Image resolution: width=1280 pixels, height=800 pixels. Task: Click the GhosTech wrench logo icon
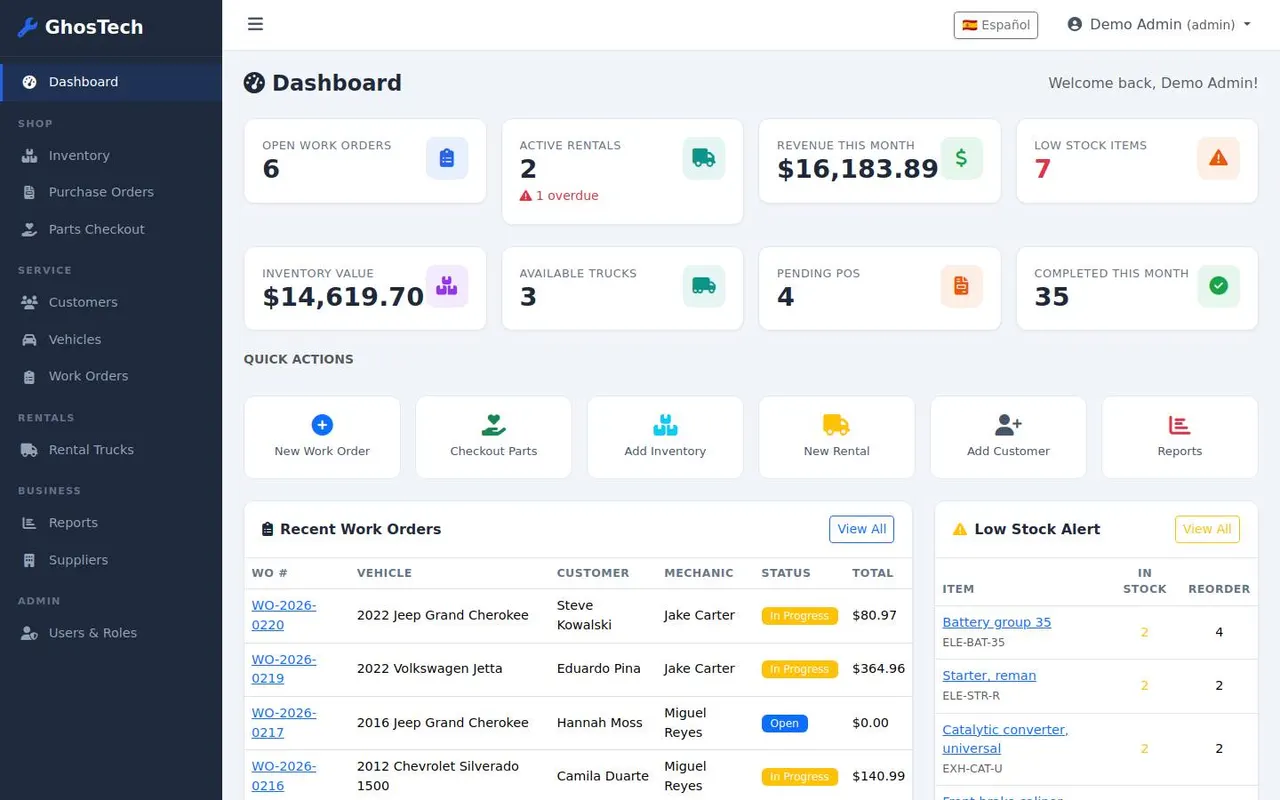click(28, 27)
